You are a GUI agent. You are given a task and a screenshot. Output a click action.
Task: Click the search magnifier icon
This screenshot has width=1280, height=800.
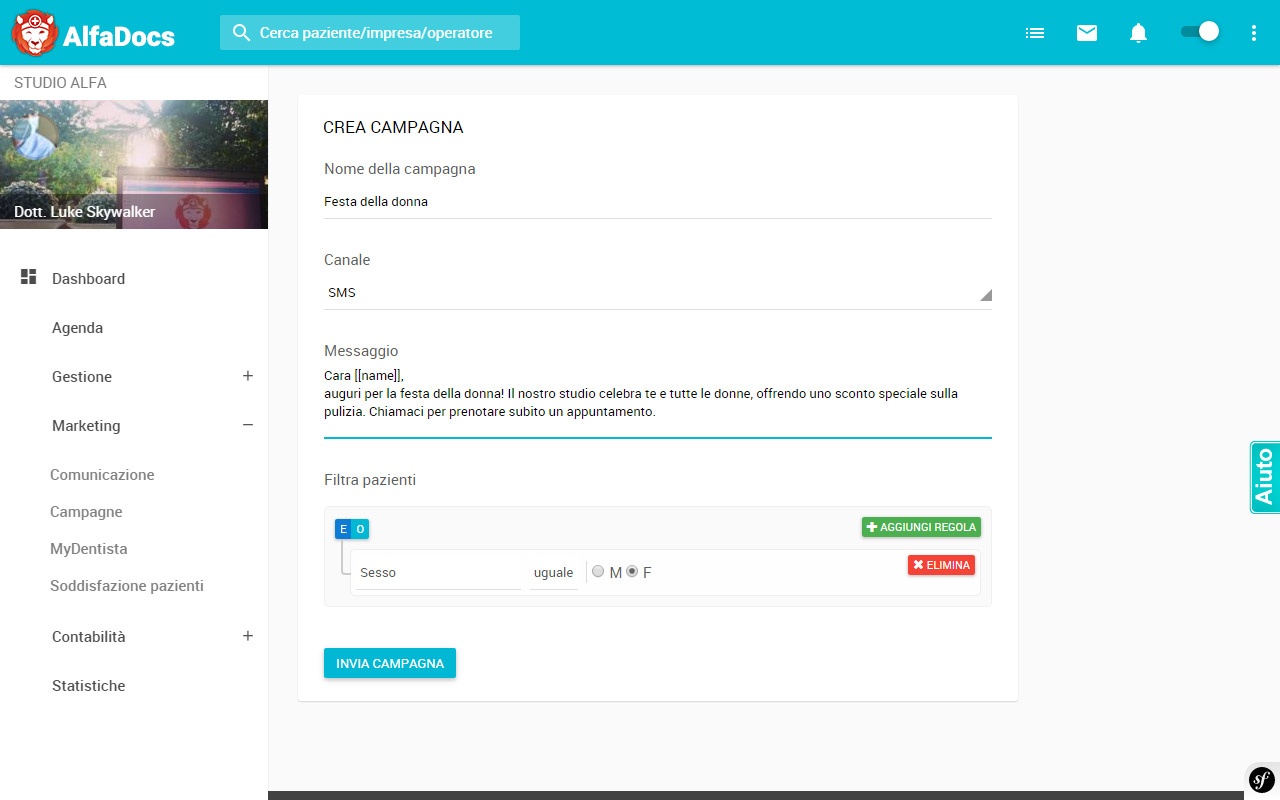[241, 33]
